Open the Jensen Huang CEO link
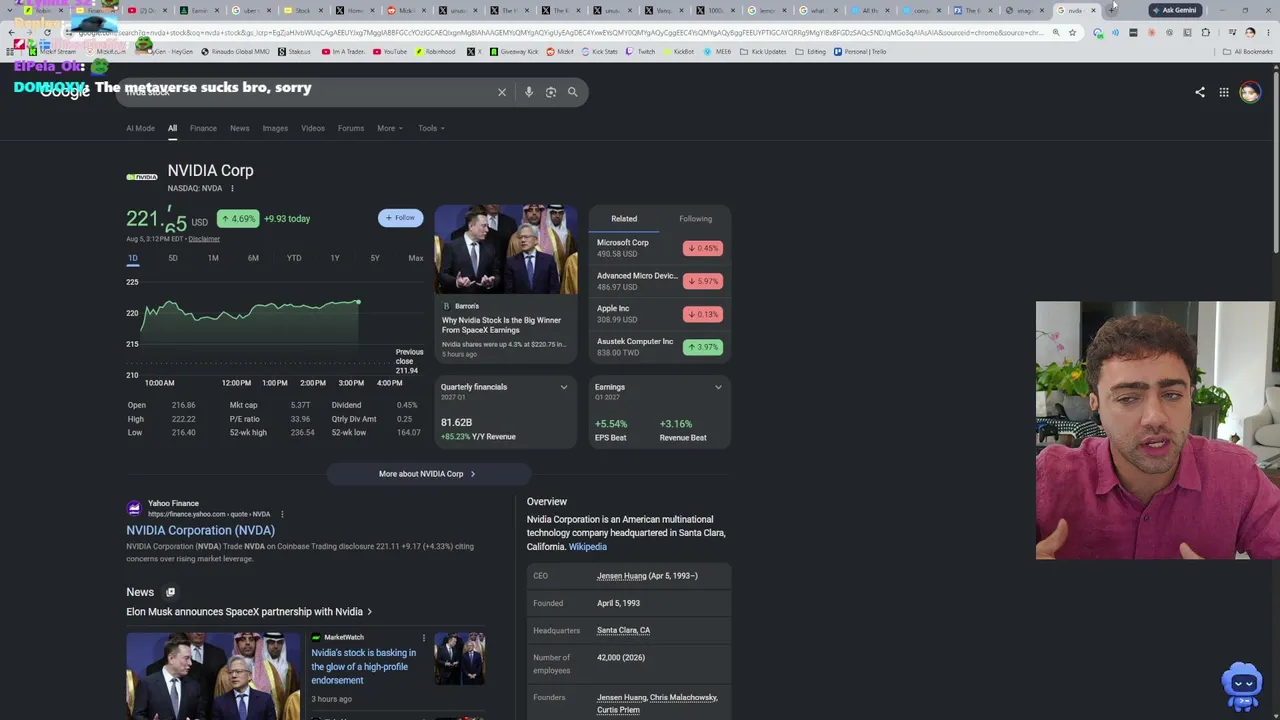The width and height of the screenshot is (1280, 720). pos(621,576)
